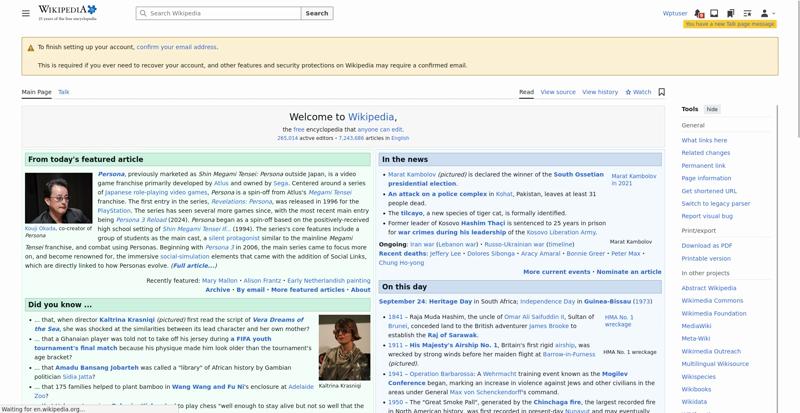Open the alerts bell icon
The width and height of the screenshot is (800, 413).
698,13
